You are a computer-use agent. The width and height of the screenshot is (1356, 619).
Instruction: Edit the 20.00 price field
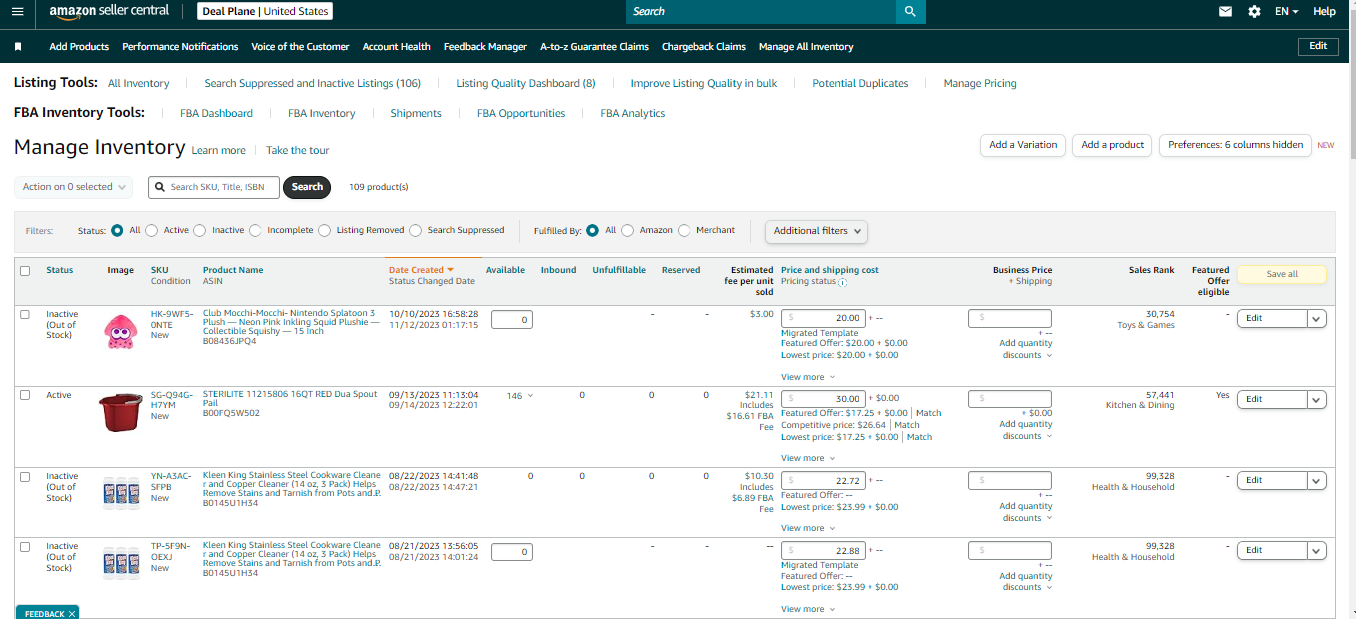[x=824, y=318]
